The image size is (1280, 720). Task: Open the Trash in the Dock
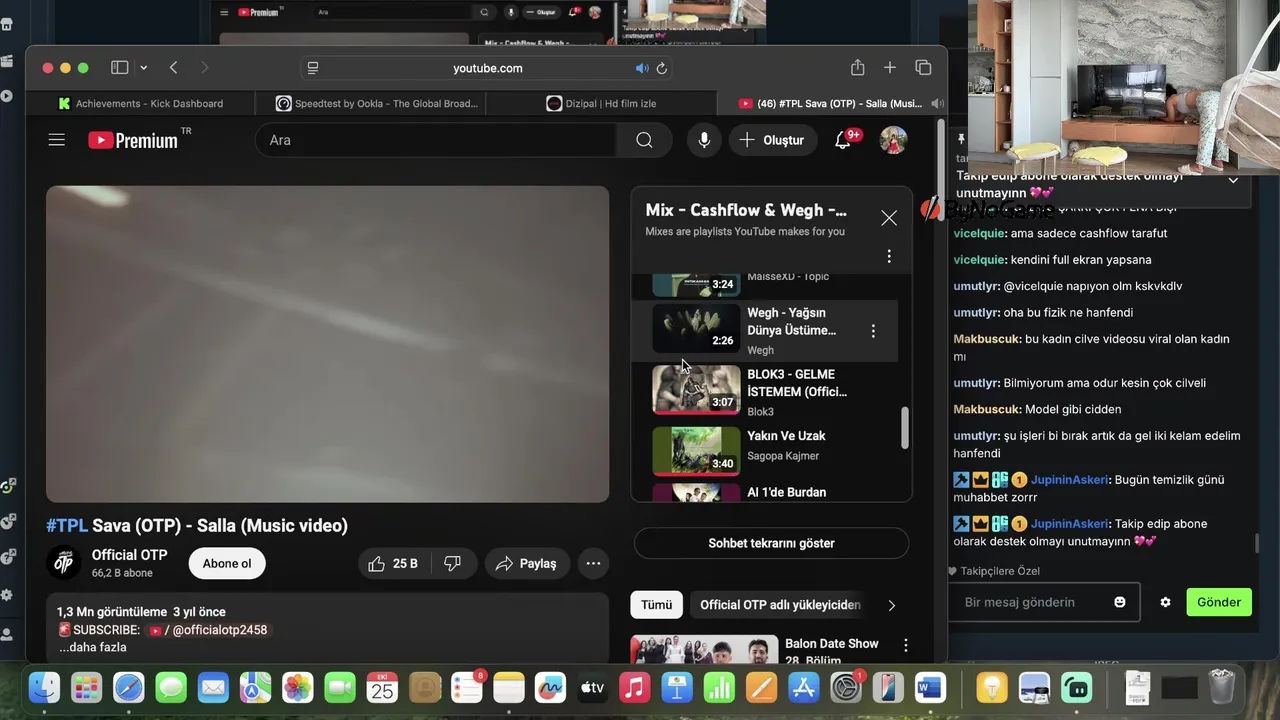coord(1222,687)
